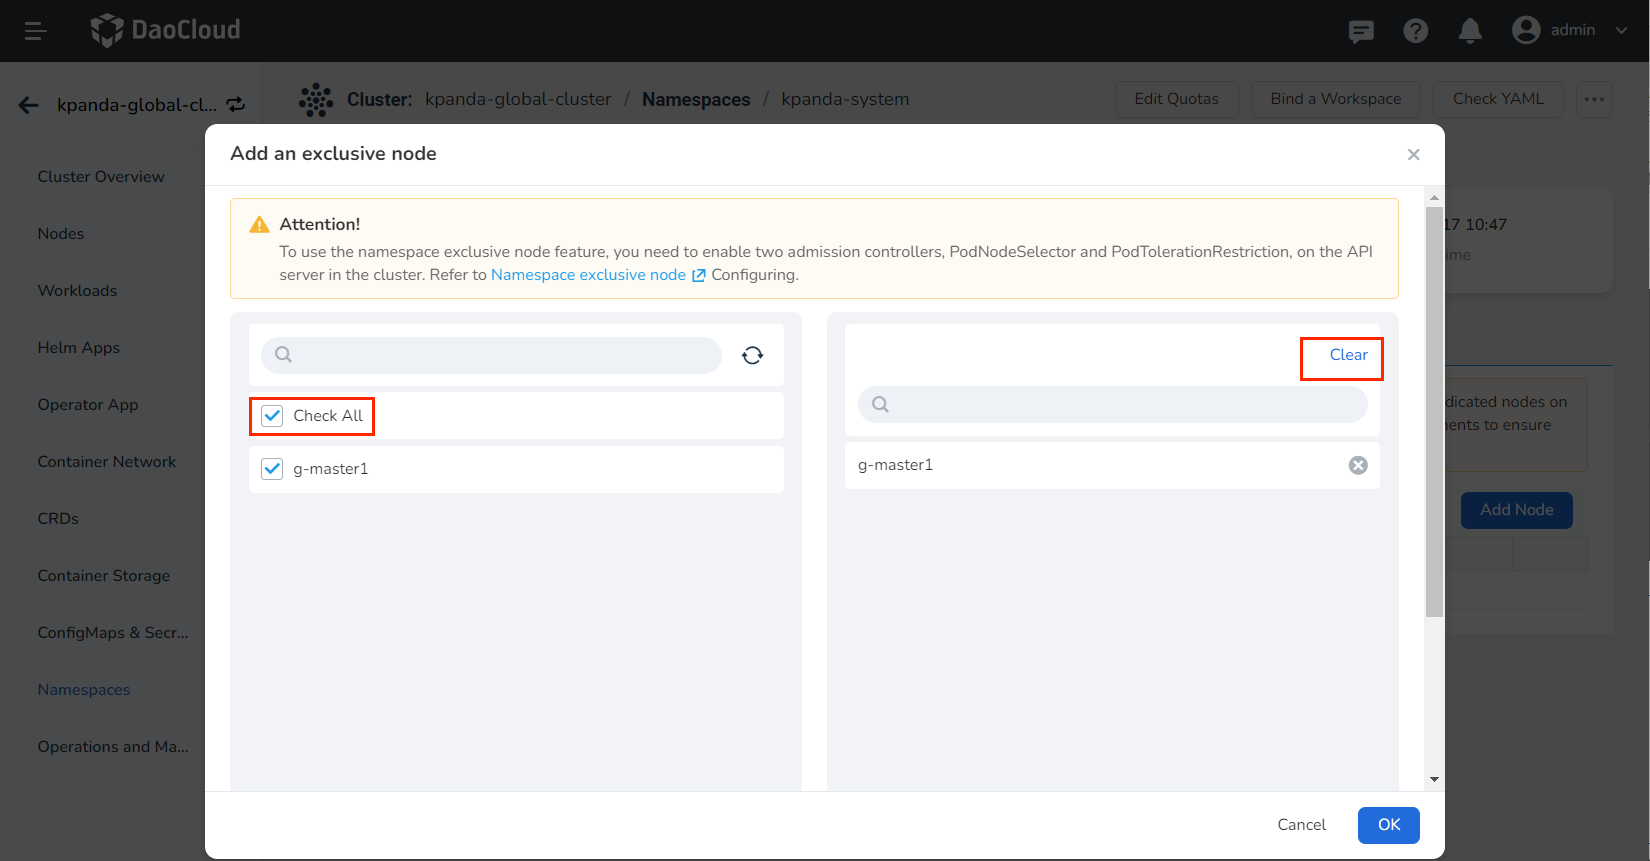This screenshot has width=1650, height=861.
Task: Uncheck the Check All checkbox
Action: [x=272, y=416]
